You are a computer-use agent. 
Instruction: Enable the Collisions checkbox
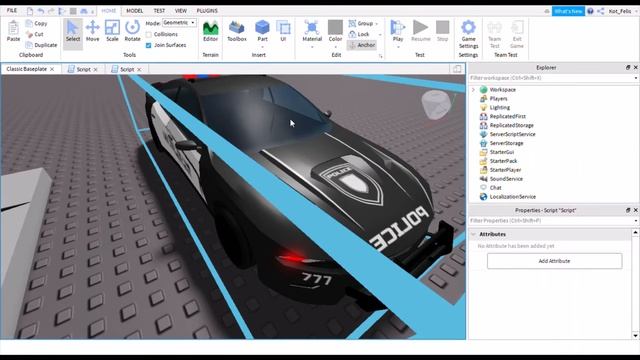point(149,34)
